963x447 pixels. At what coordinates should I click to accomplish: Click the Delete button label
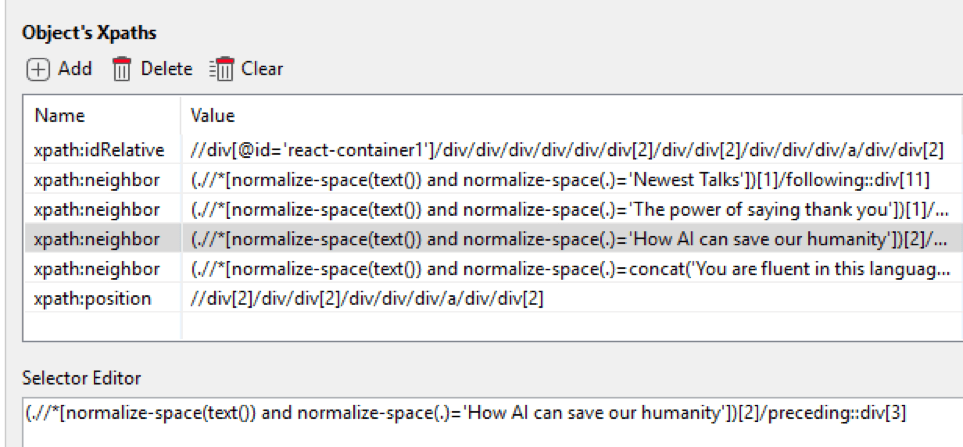coord(166,69)
